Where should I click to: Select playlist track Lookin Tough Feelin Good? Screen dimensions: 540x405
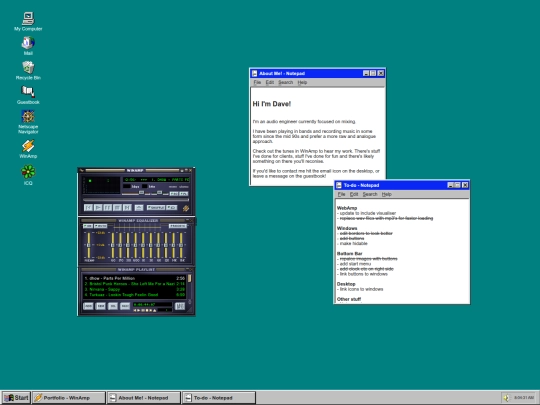pyautogui.click(x=135, y=295)
